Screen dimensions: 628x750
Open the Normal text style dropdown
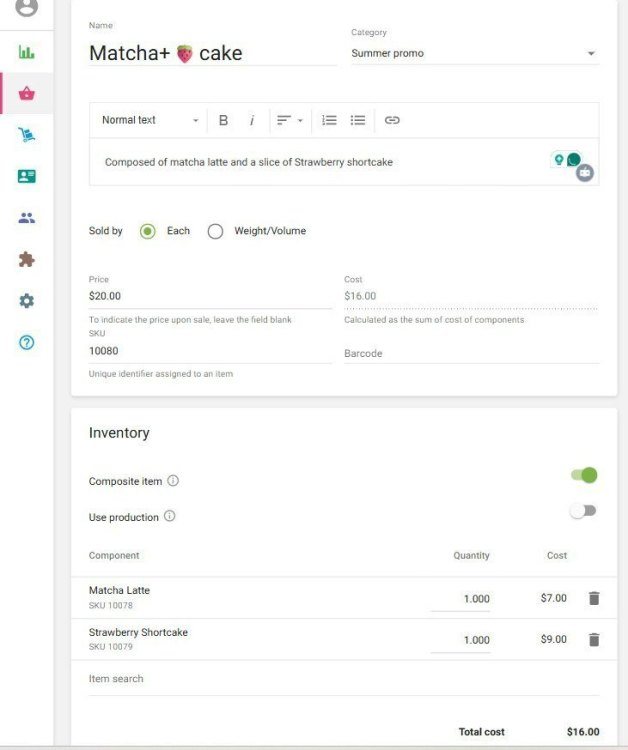pyautogui.click(x=150, y=120)
